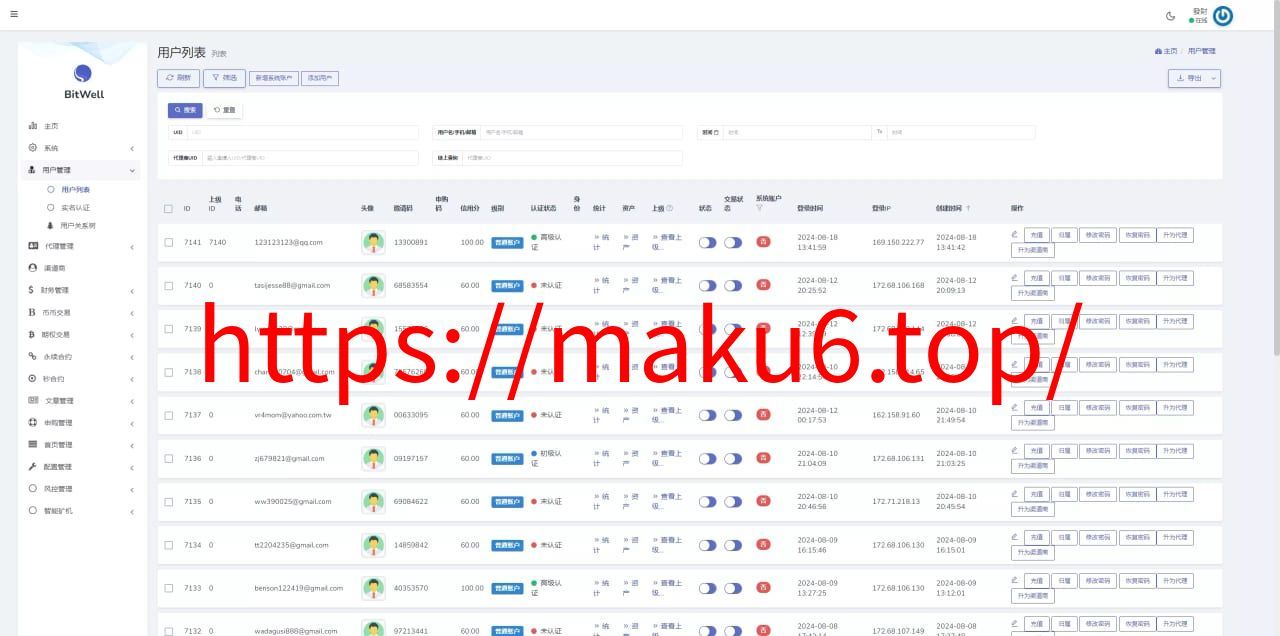Click edit pencil icon for user 7137
This screenshot has width=1280, height=636.
(1014, 408)
